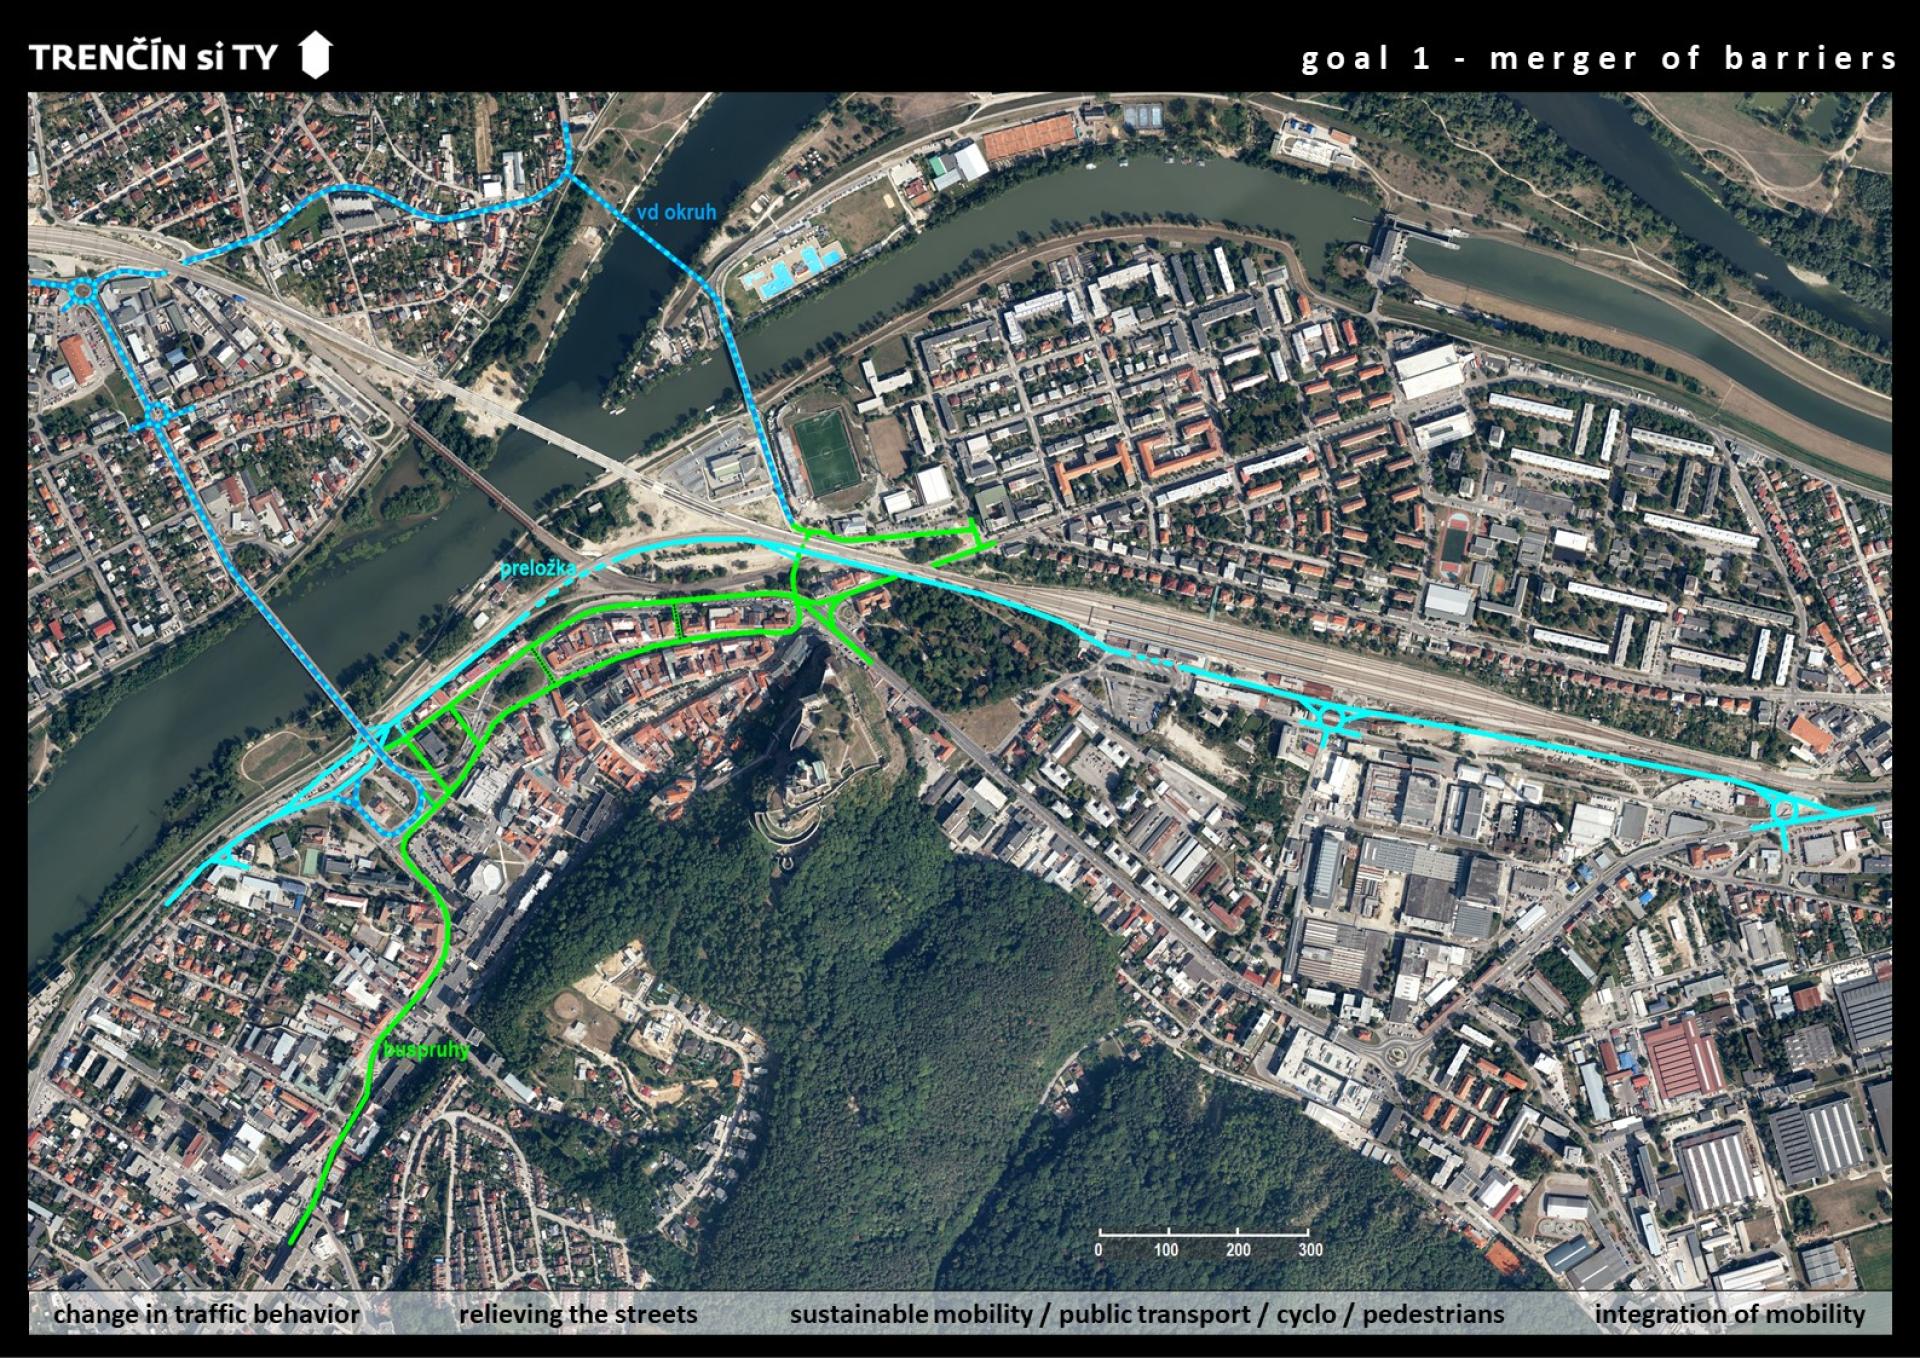Click the green 'buspruhy' route label

426,1050
